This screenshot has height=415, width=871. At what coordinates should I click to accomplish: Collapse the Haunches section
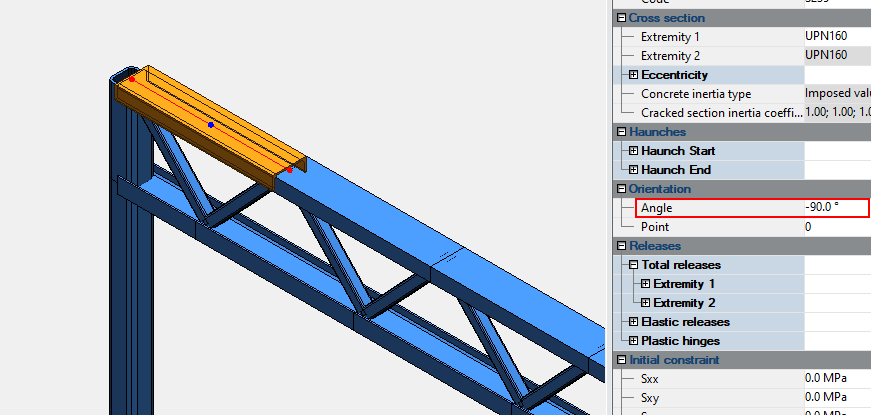tap(621, 132)
